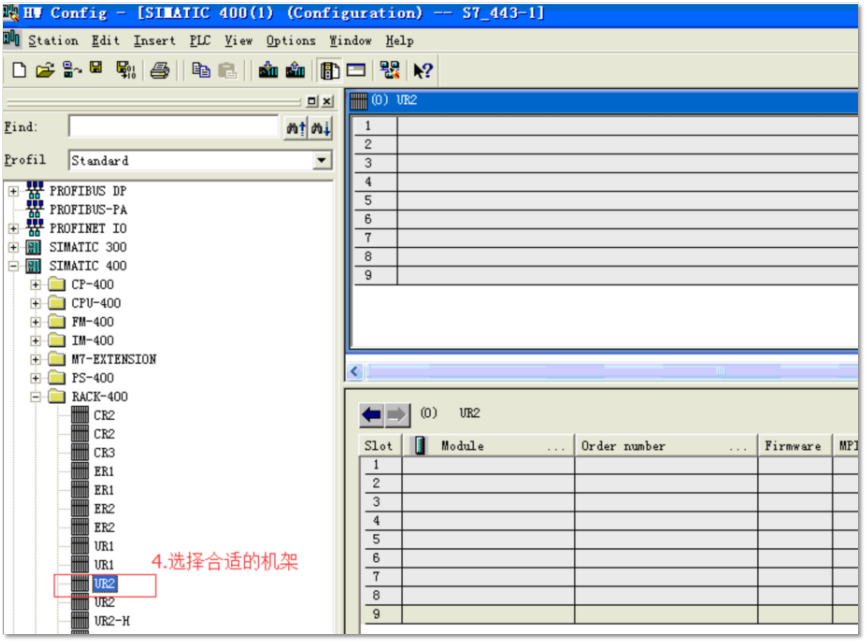Click the New station toolbar icon
This screenshot has width=867, height=643.
click(x=19, y=70)
